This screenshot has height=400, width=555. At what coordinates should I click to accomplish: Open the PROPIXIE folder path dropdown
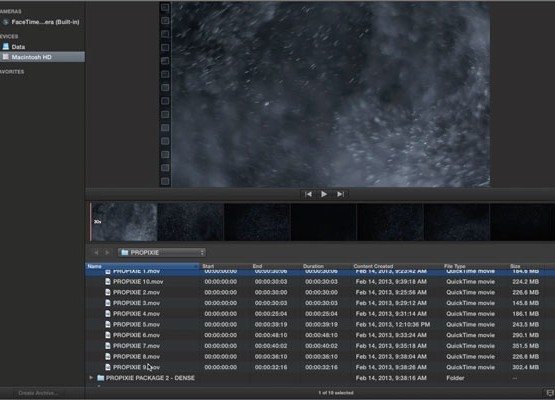coord(162,252)
